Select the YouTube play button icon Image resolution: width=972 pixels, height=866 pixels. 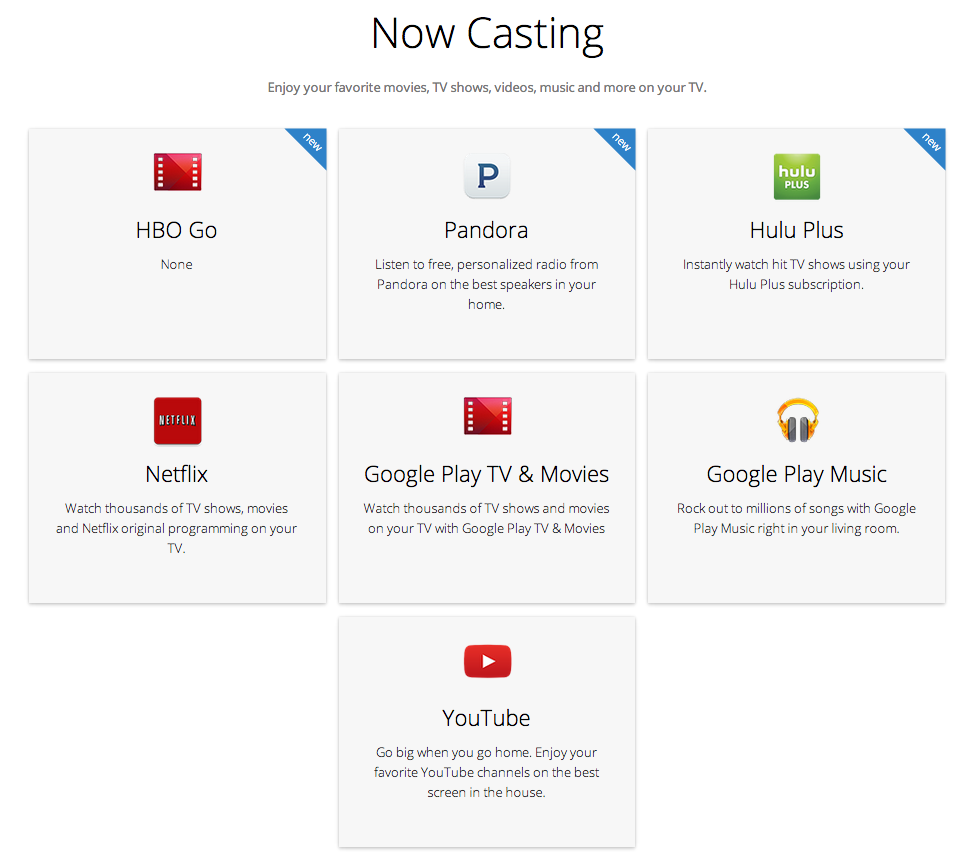click(x=486, y=661)
